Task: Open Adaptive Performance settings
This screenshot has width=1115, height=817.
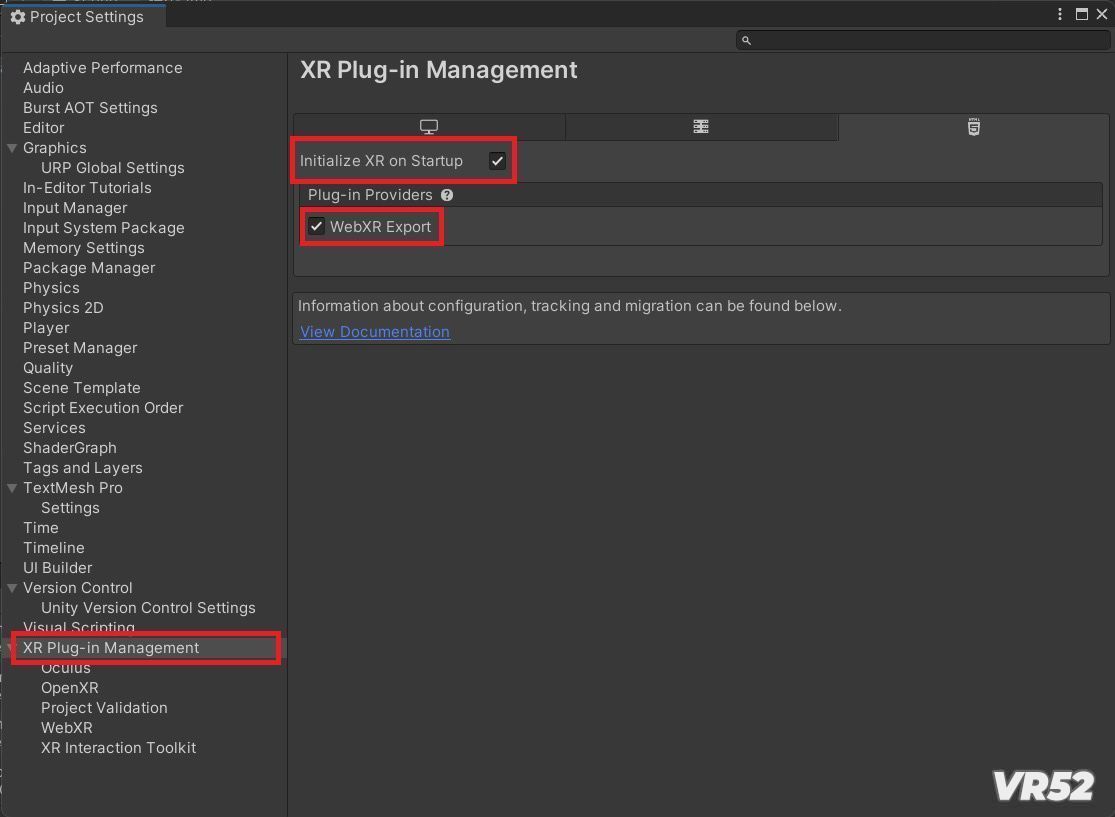Action: (x=102, y=68)
